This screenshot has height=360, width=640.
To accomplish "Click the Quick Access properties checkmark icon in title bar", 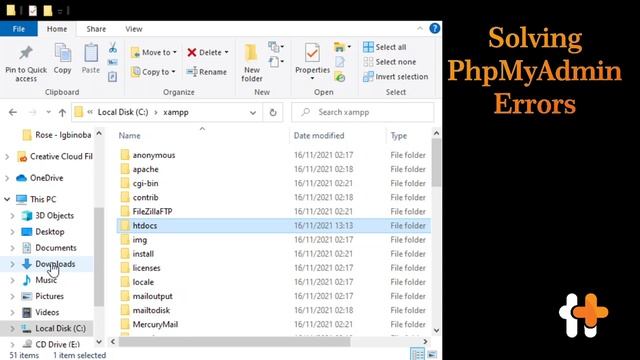I will click(33, 11).
